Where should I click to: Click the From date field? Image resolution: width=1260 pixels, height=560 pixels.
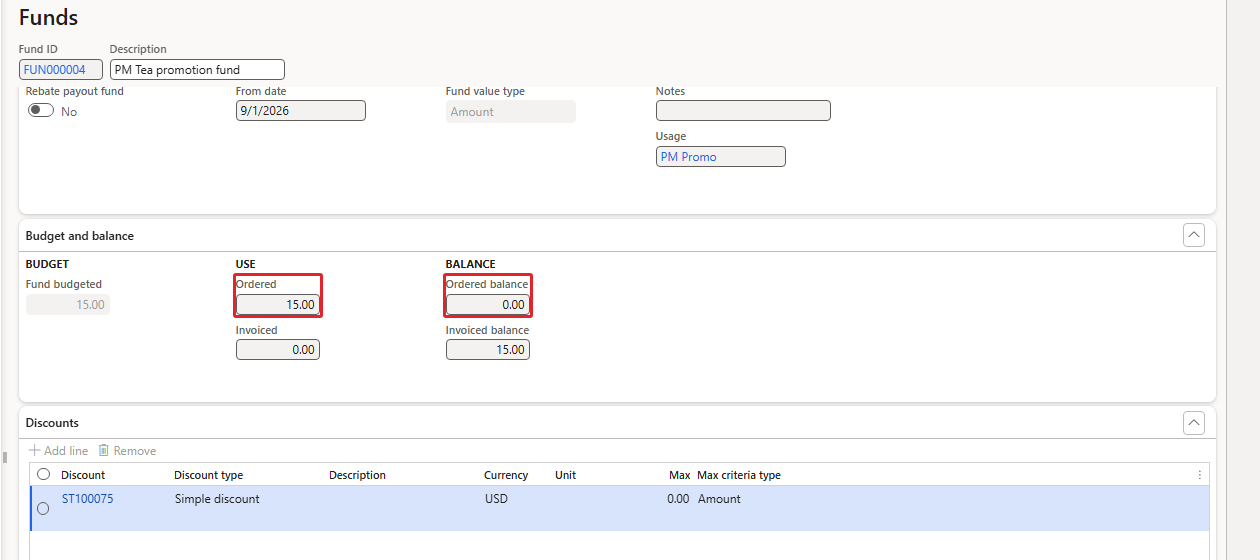click(x=301, y=111)
